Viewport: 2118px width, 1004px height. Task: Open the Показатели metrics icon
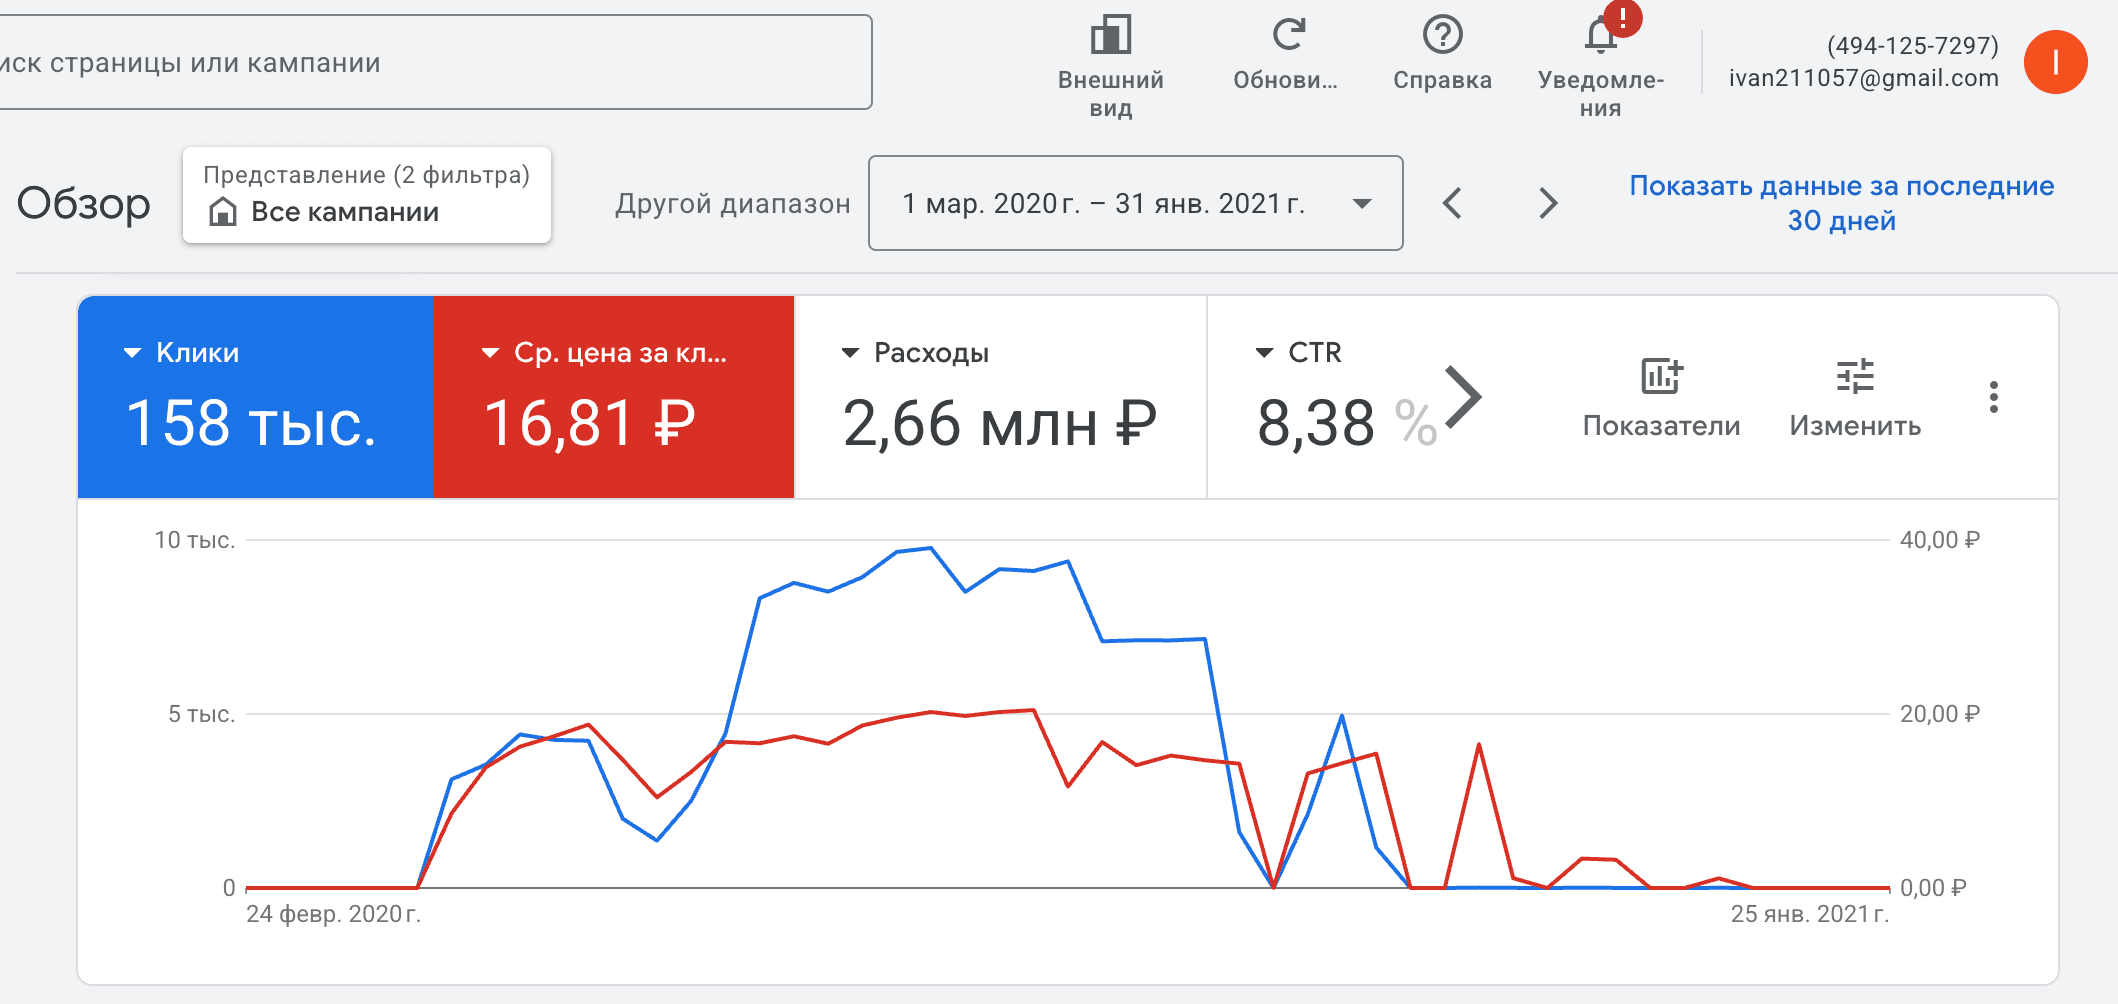tap(1661, 377)
